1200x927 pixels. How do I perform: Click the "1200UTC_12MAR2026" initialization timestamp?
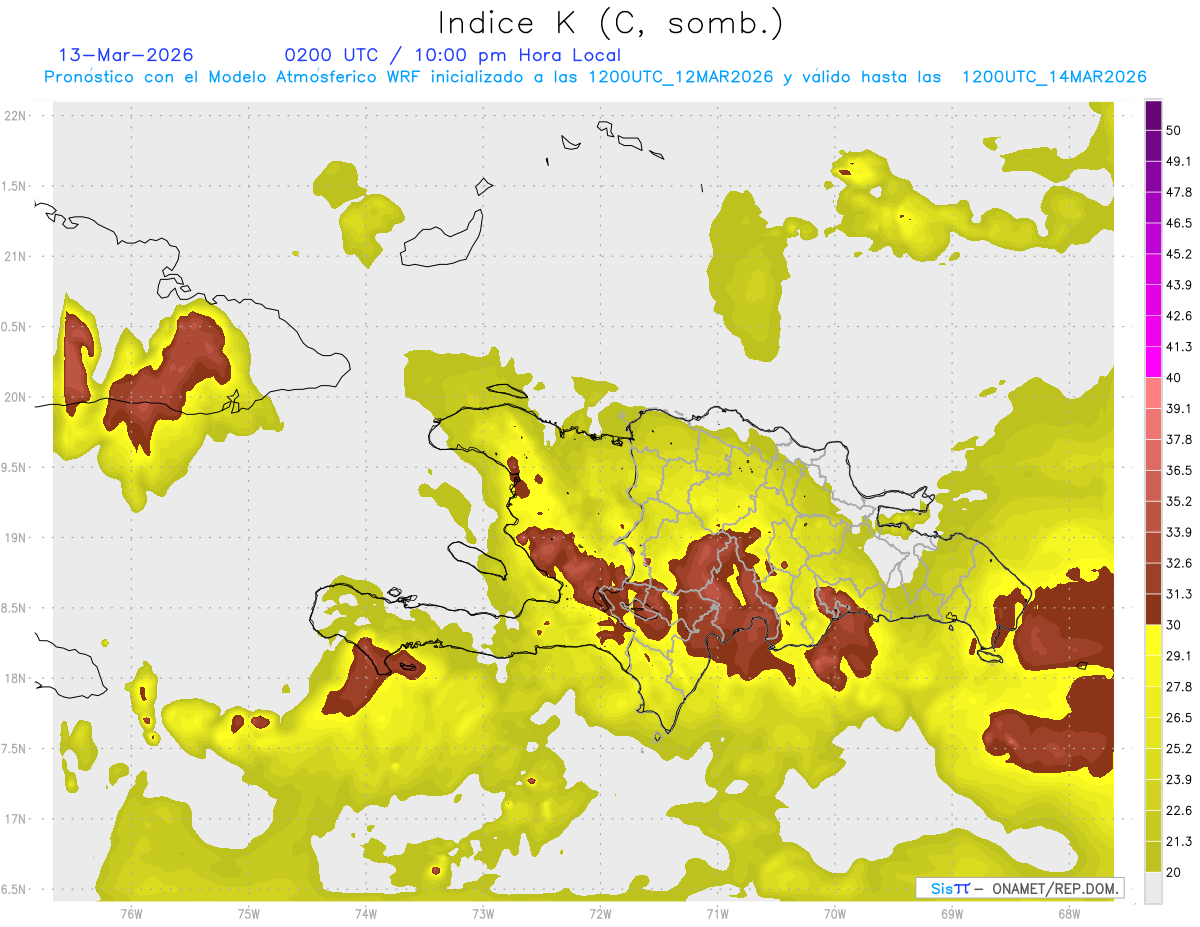click(680, 77)
